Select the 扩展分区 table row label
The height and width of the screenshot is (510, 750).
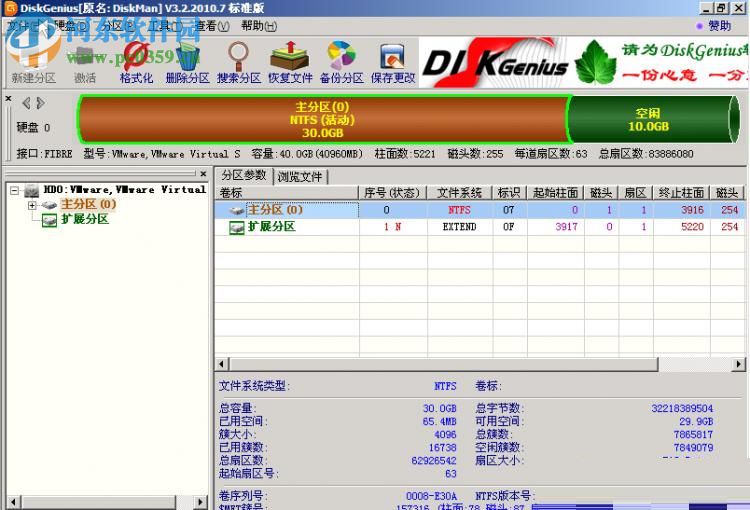tap(272, 227)
